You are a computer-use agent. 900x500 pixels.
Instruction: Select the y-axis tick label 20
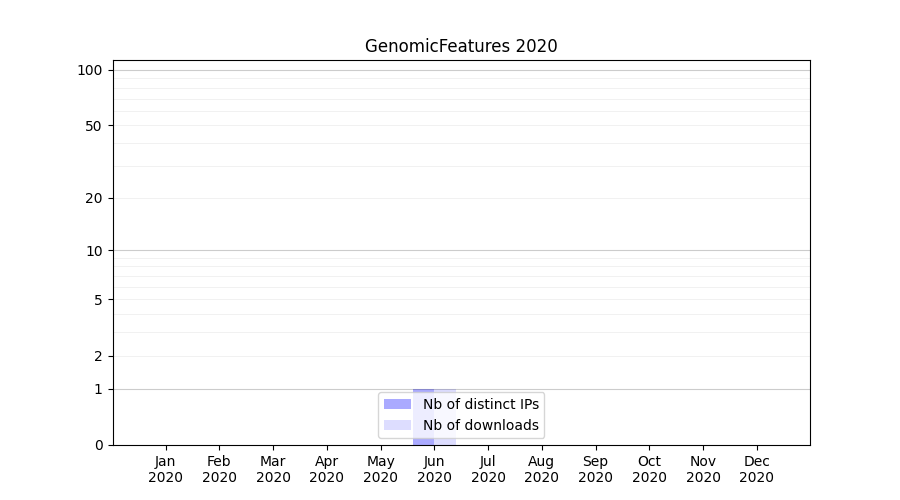93,198
